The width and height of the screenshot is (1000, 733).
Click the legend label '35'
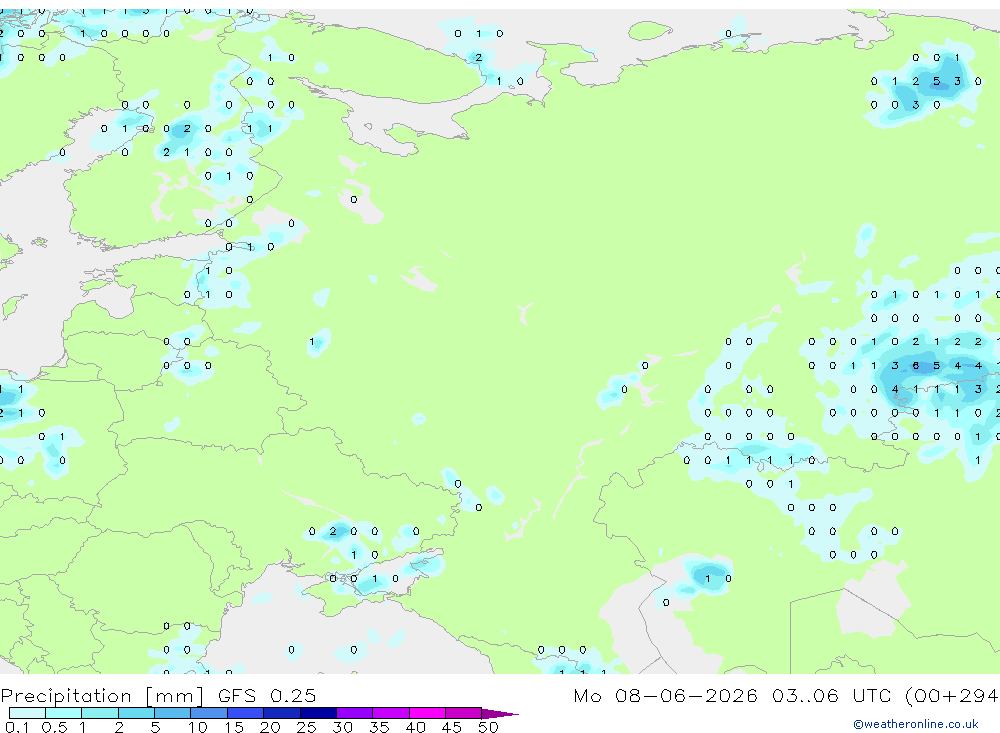tap(379, 727)
